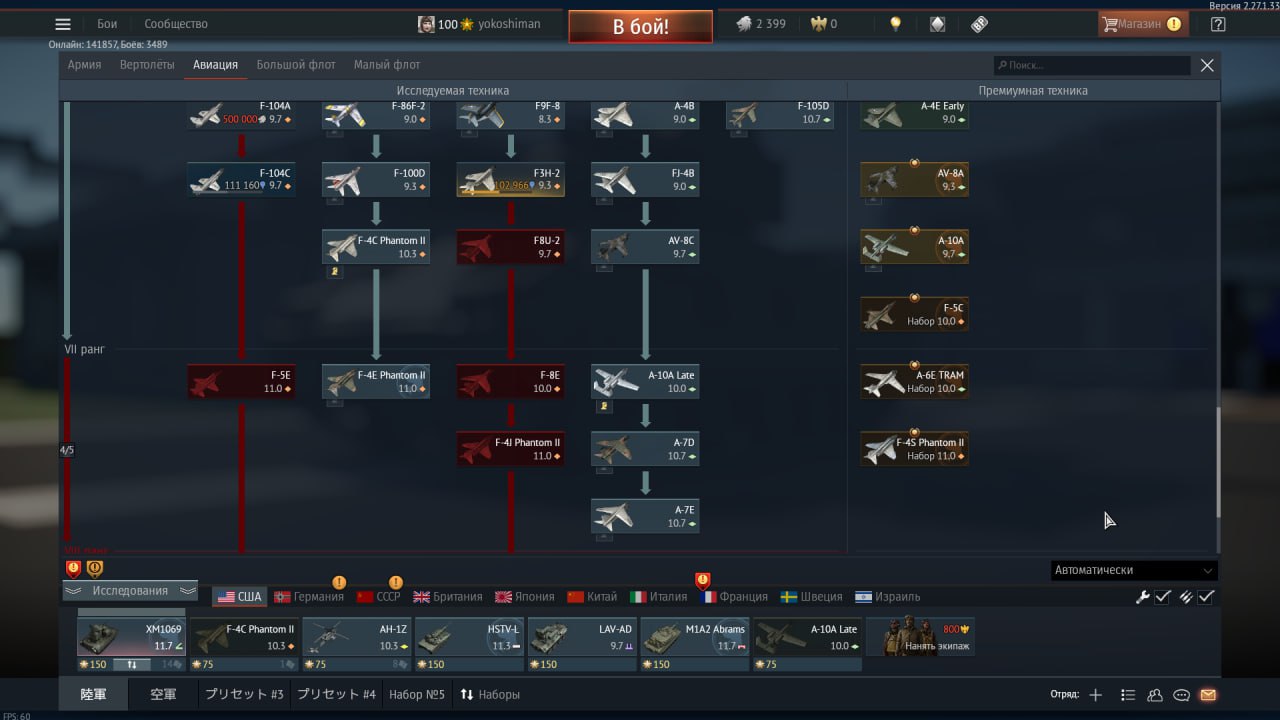Select Китай nation flag

(x=592, y=597)
